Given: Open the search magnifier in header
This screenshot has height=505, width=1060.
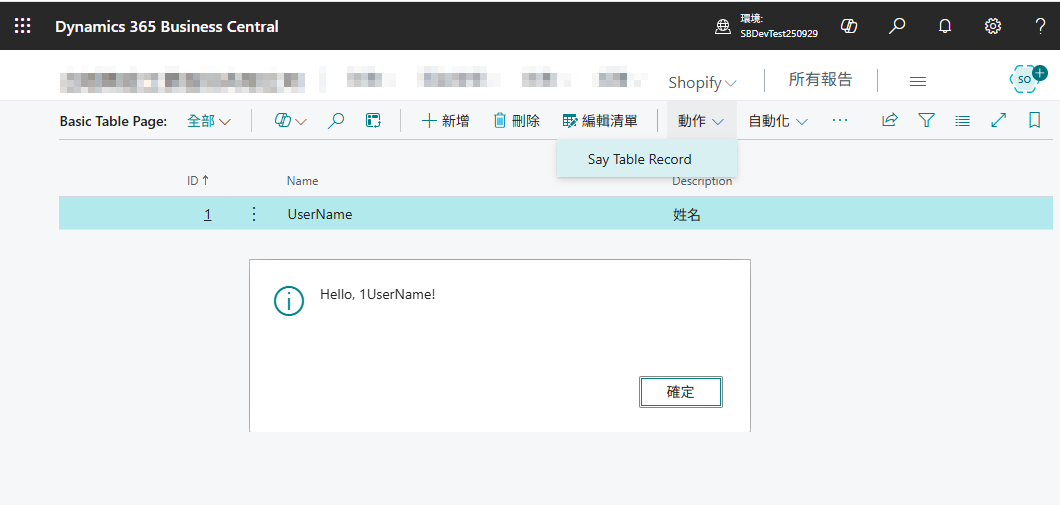Looking at the screenshot, I should (897, 26).
